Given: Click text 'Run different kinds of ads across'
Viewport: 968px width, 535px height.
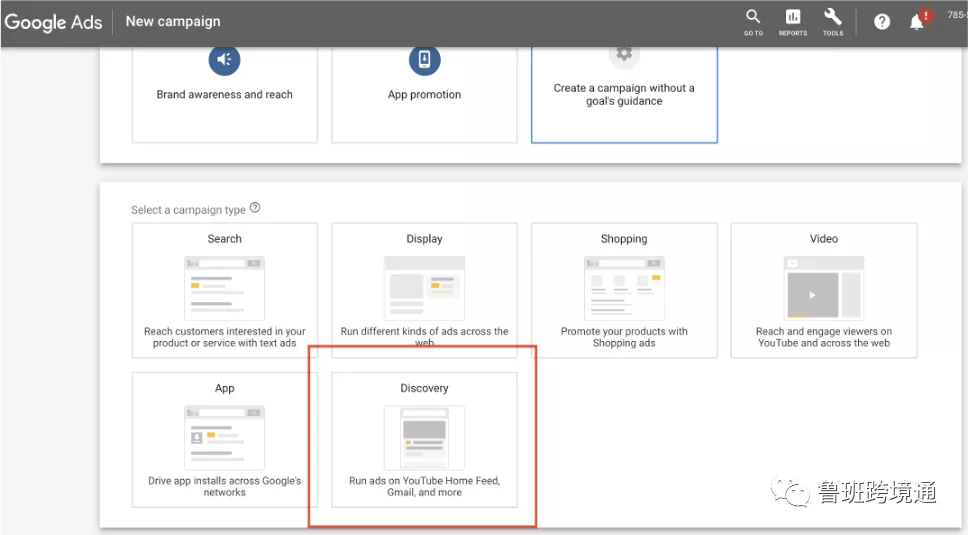Looking at the screenshot, I should (425, 331).
